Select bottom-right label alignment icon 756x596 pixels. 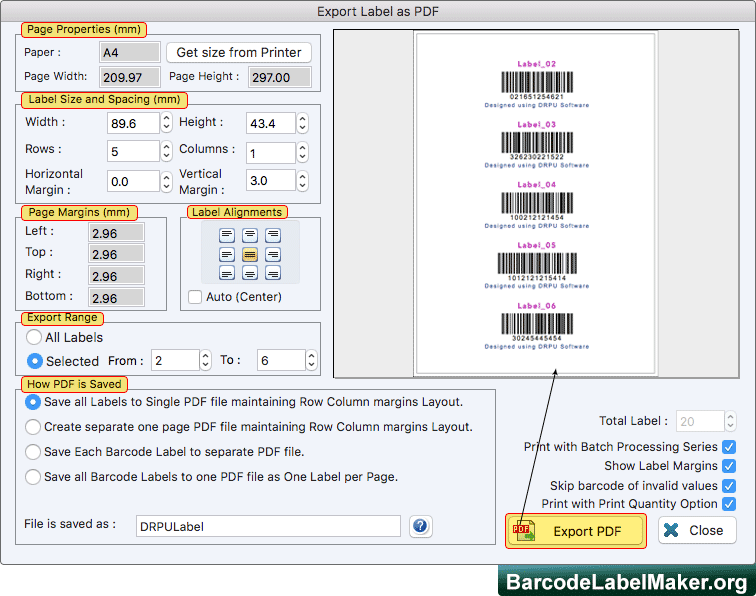(273, 273)
